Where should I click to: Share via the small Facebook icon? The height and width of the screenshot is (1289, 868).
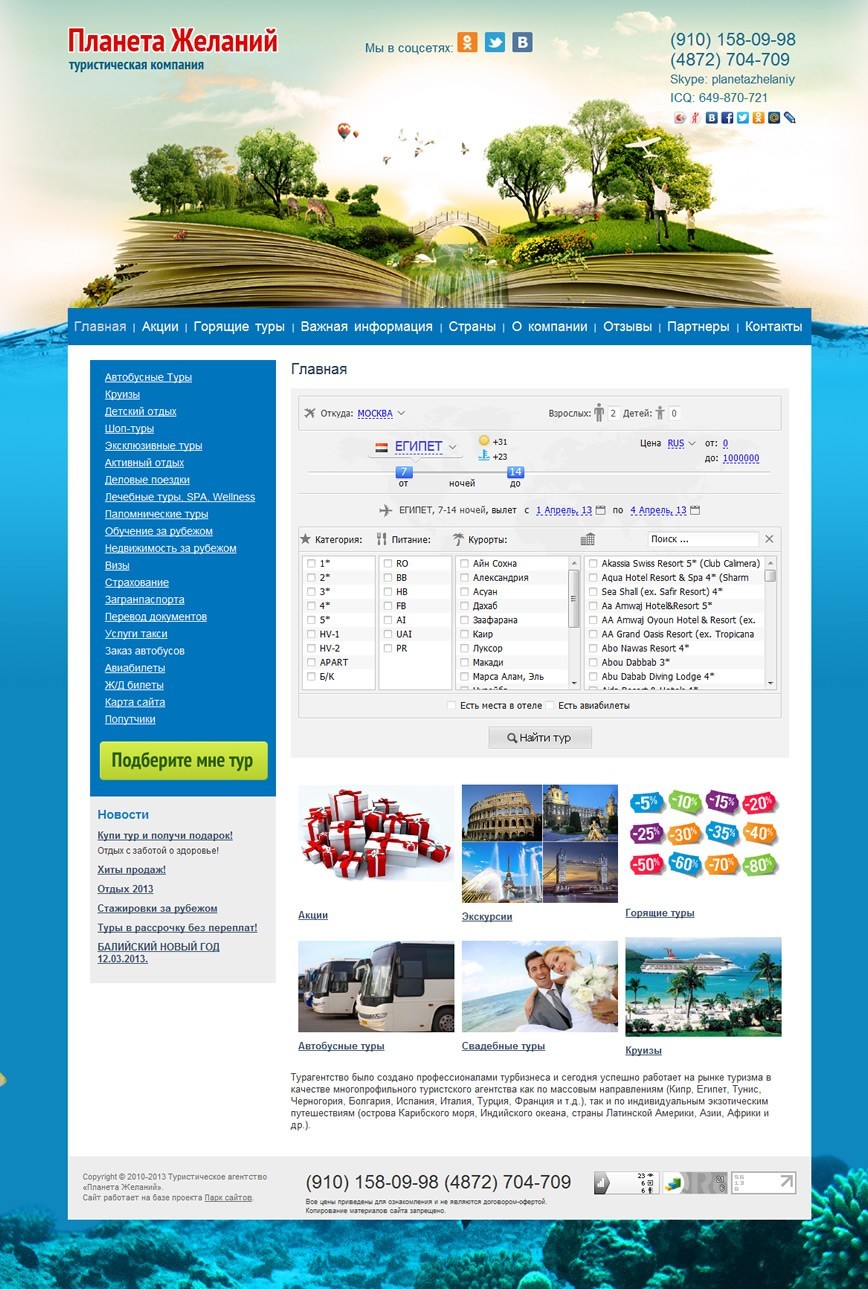[x=727, y=118]
